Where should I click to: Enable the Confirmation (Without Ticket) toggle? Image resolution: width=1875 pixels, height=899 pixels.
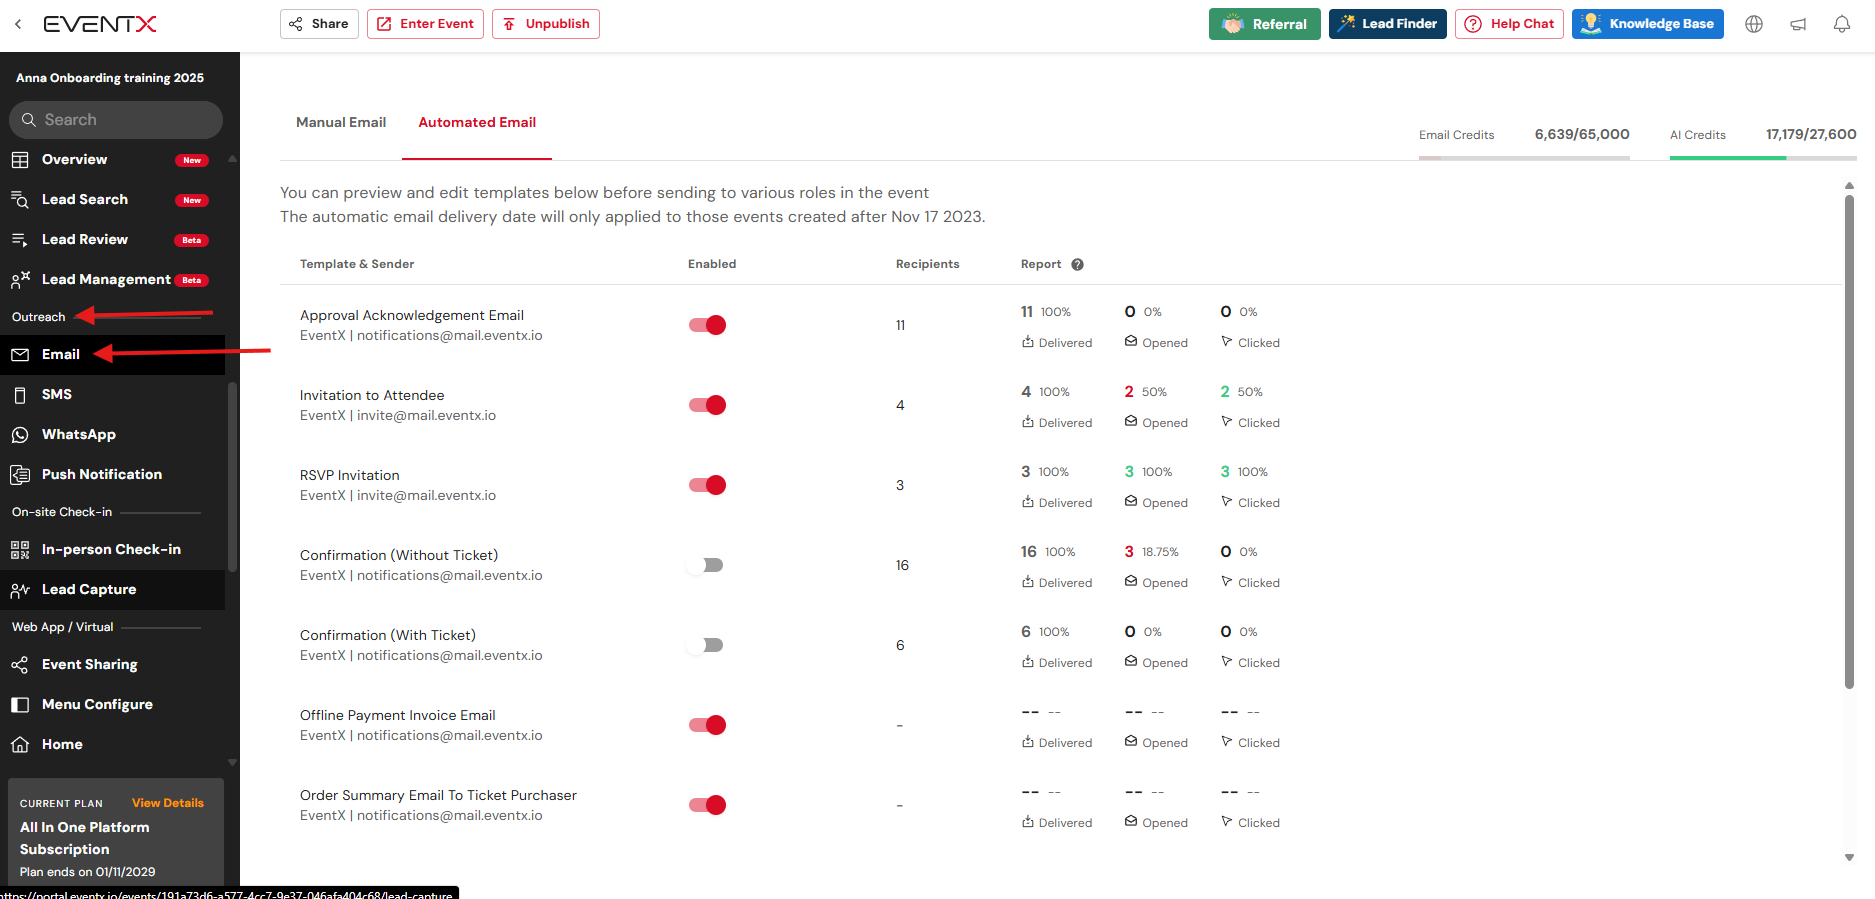pyautogui.click(x=707, y=565)
